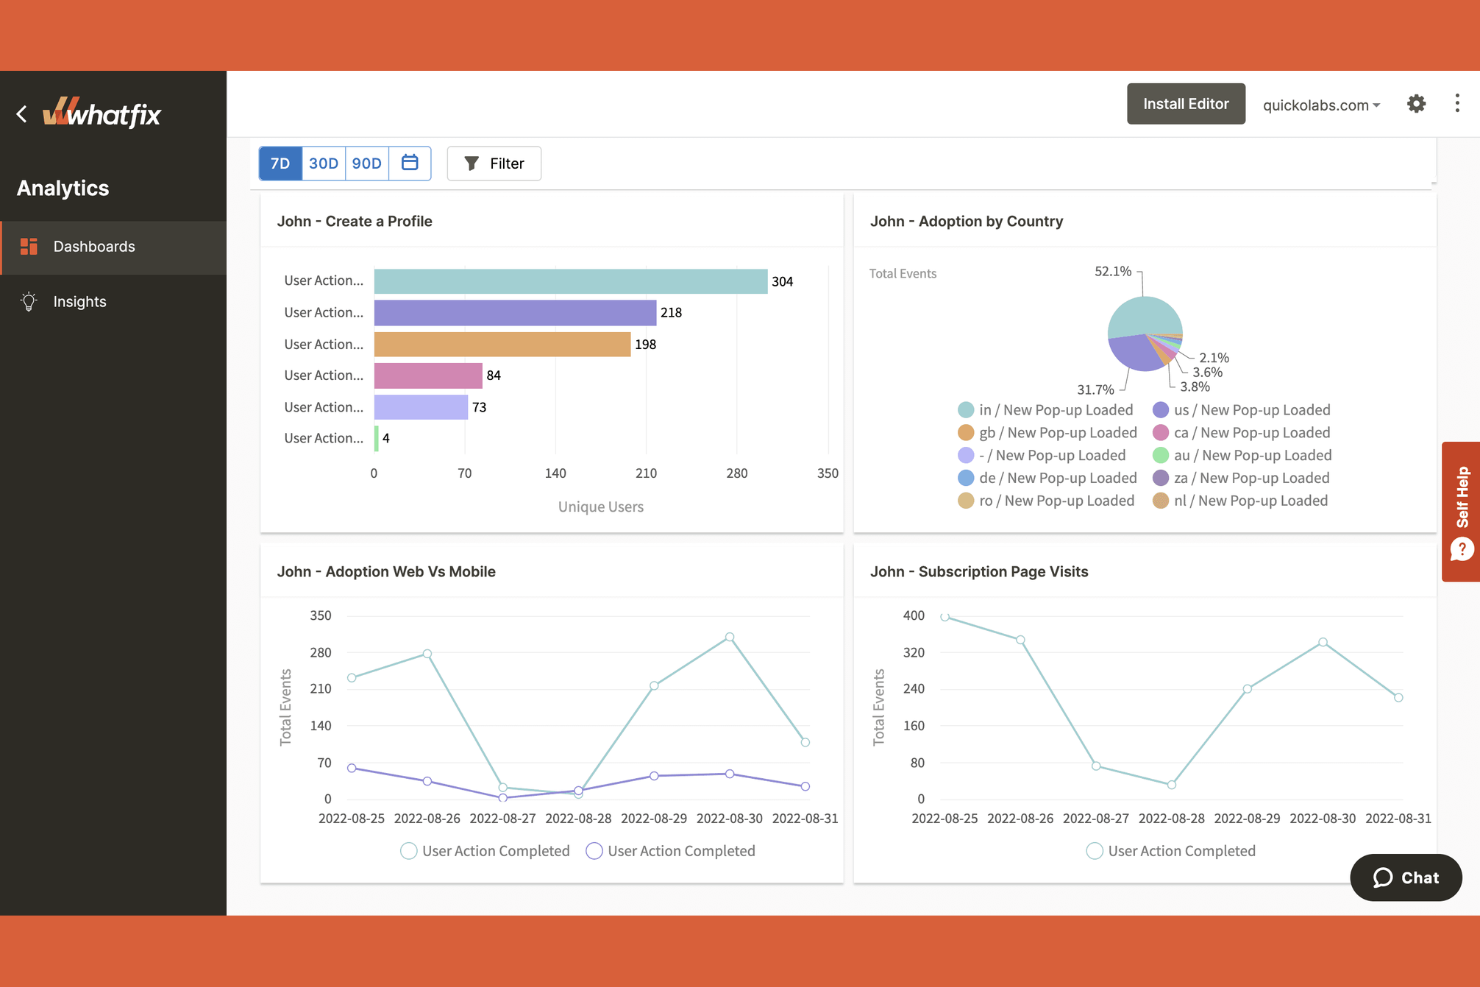Open the settings gear icon

[1416, 104]
